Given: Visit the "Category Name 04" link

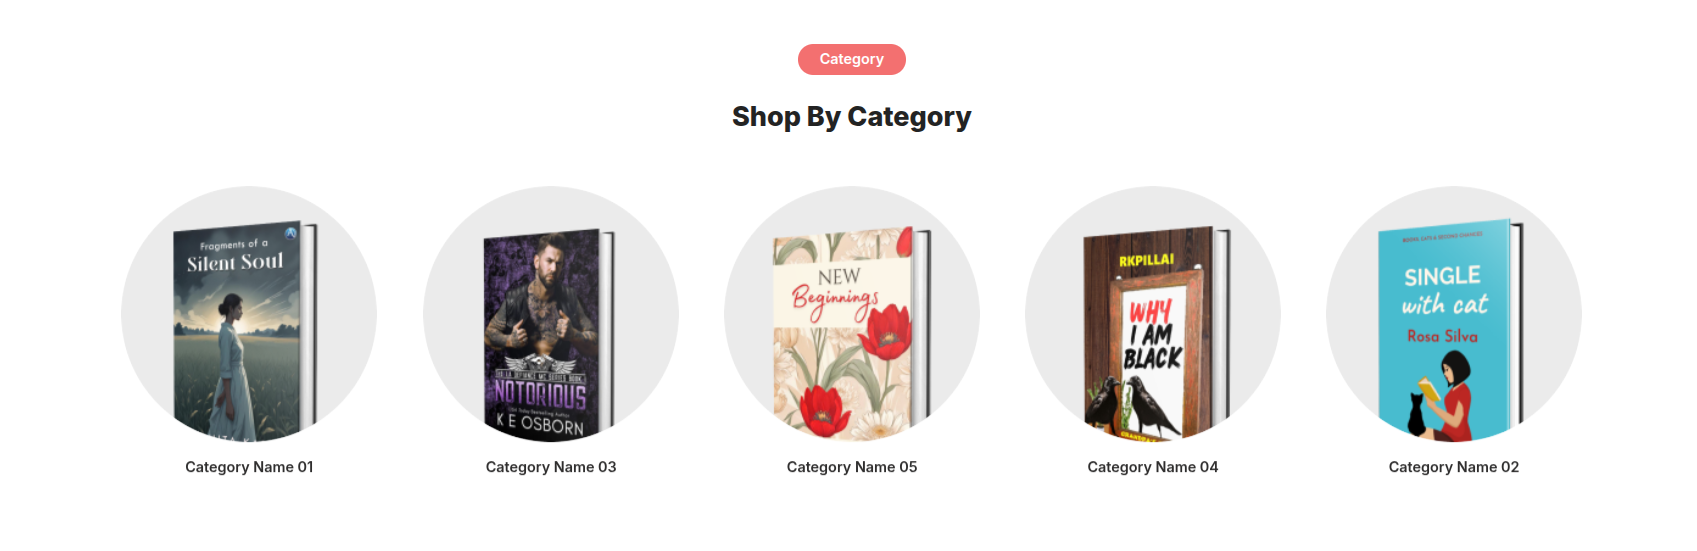Looking at the screenshot, I should click(1153, 467).
